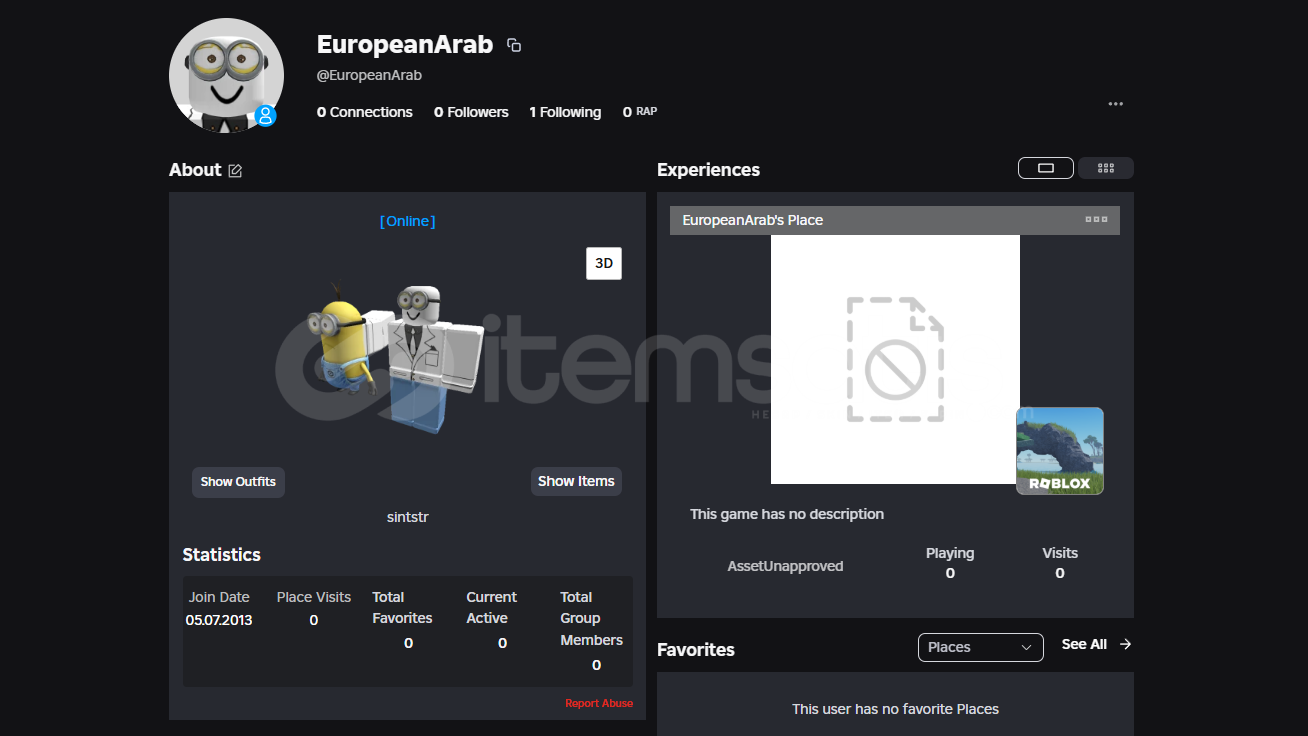Click 'This user has no favorite Places' text
1308x736 pixels.
896,709
